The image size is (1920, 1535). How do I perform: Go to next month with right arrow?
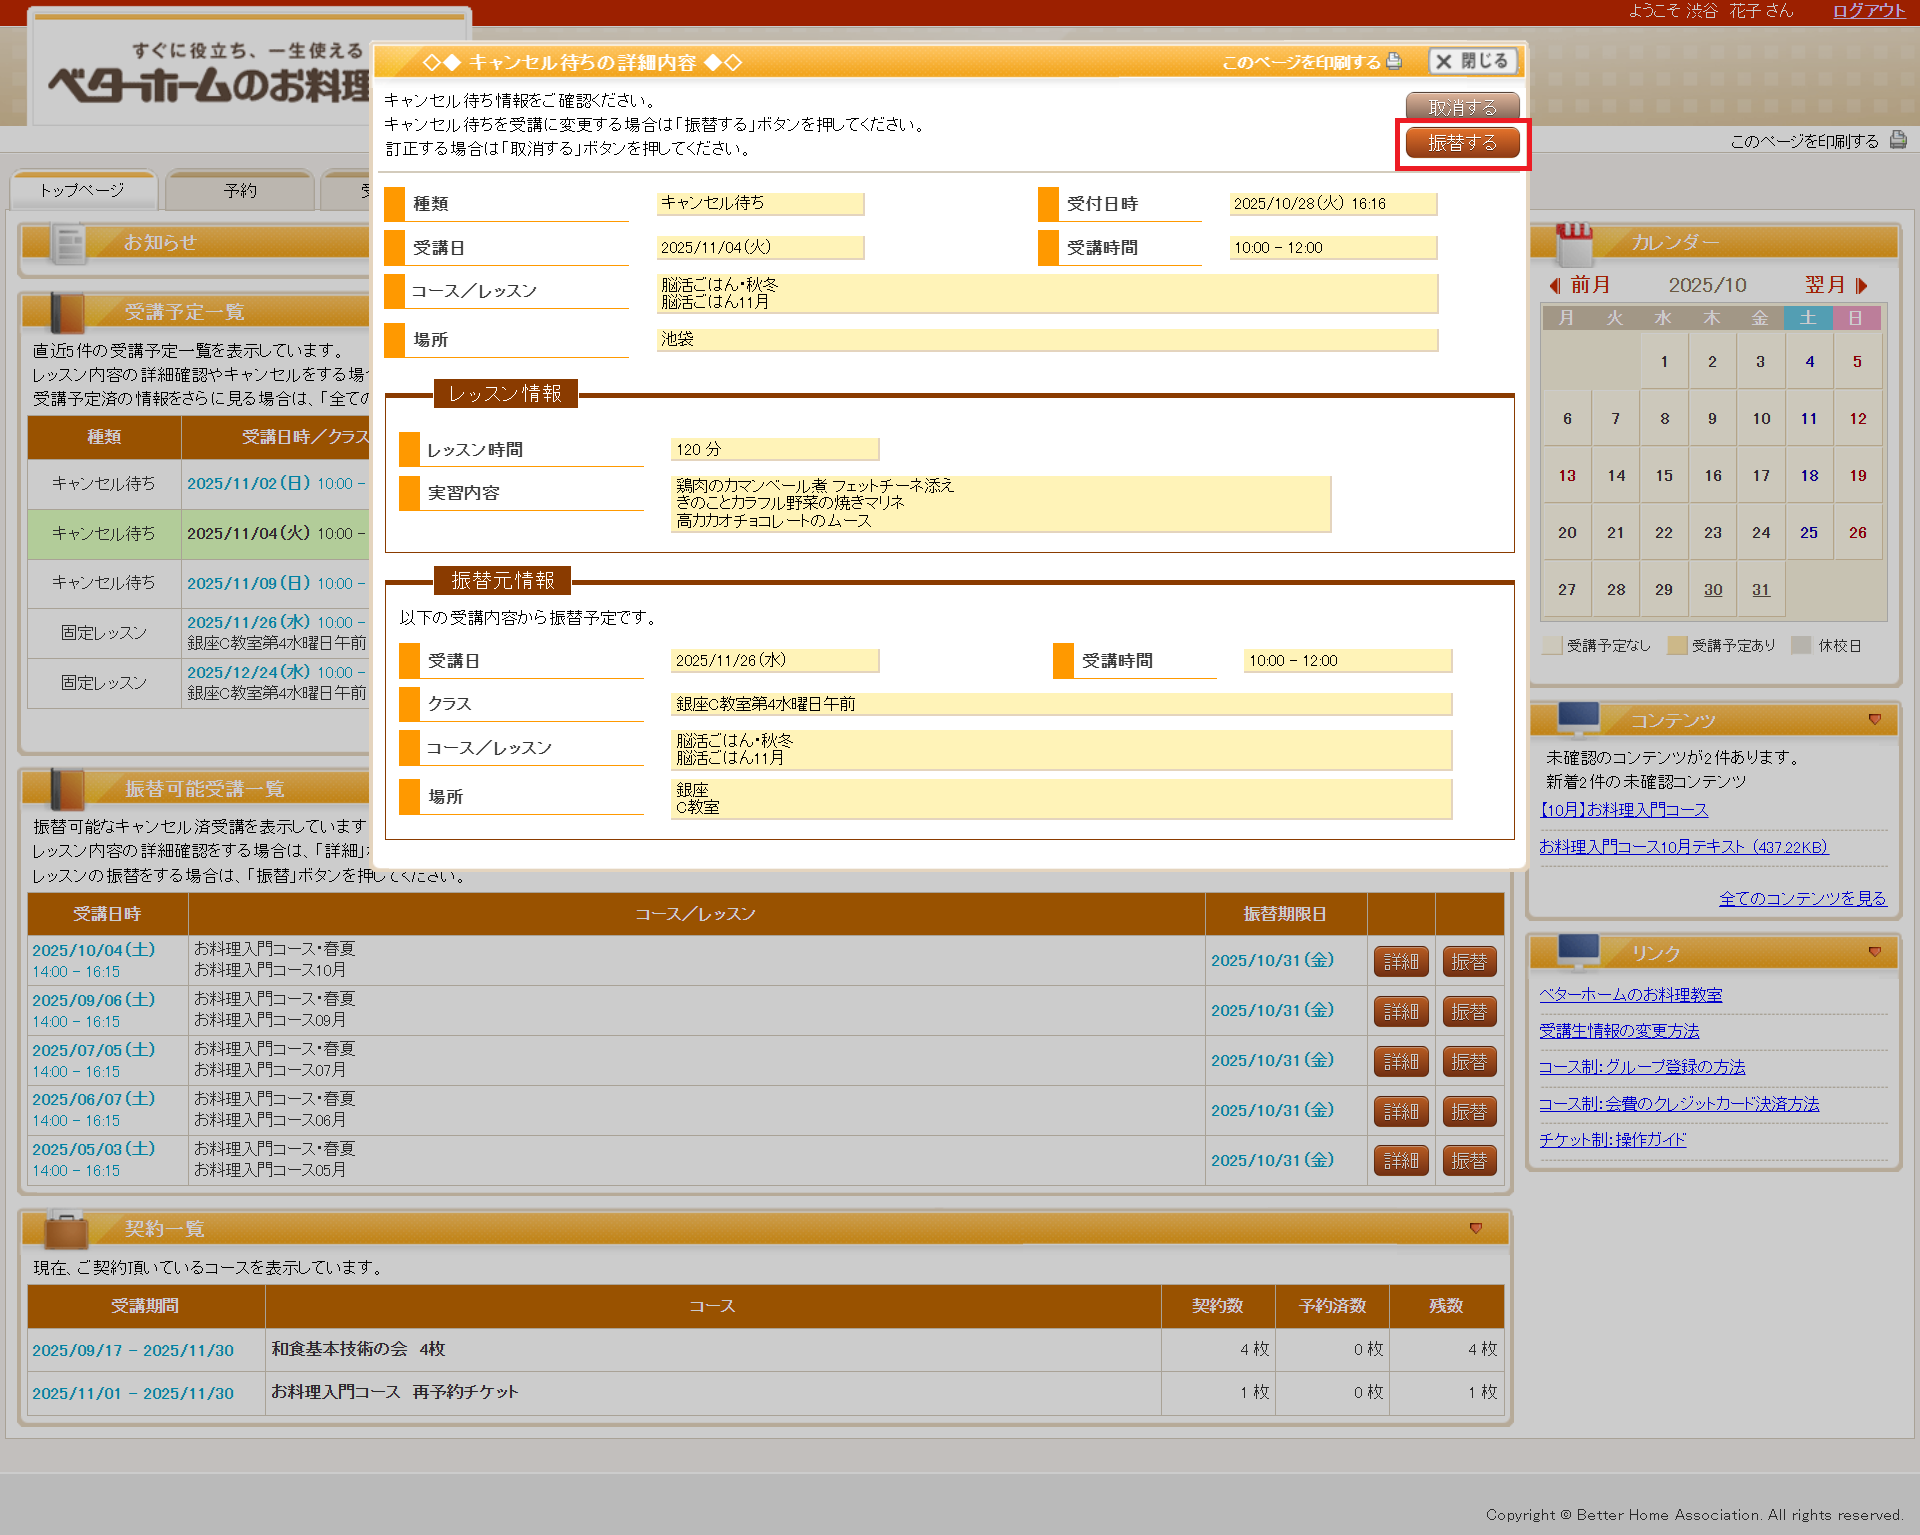point(1861,286)
